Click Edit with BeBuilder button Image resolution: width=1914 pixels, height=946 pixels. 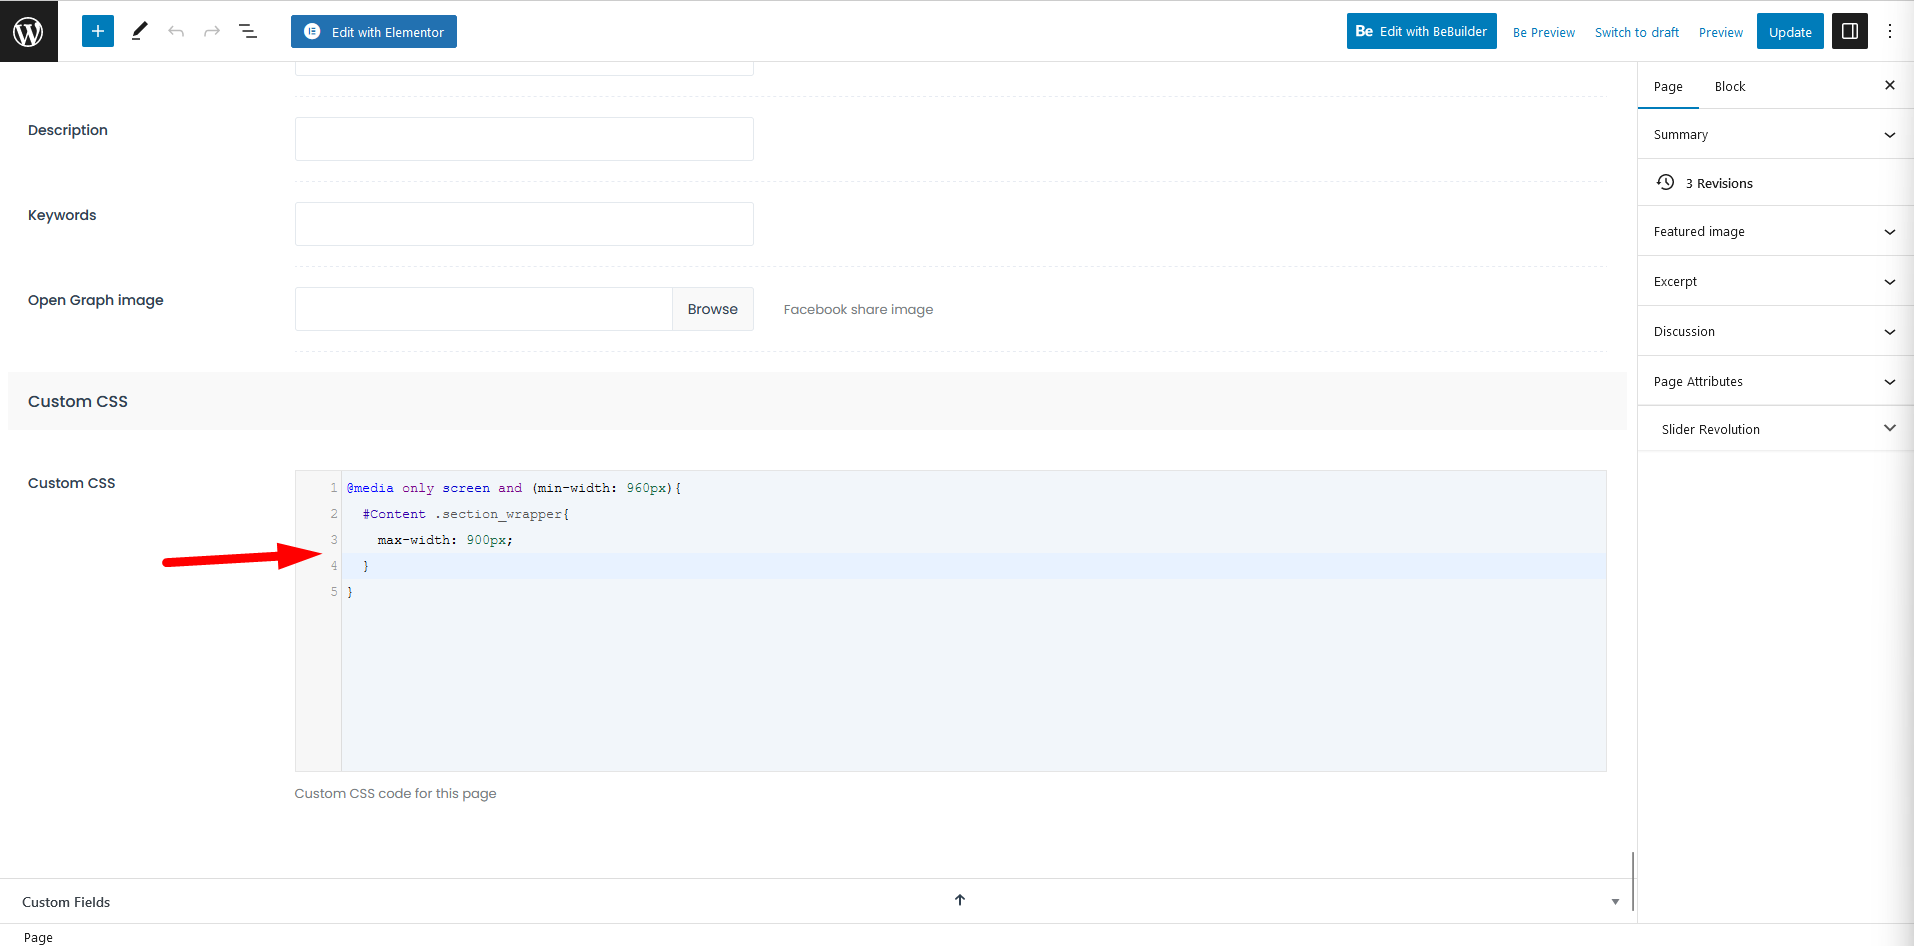[1421, 31]
